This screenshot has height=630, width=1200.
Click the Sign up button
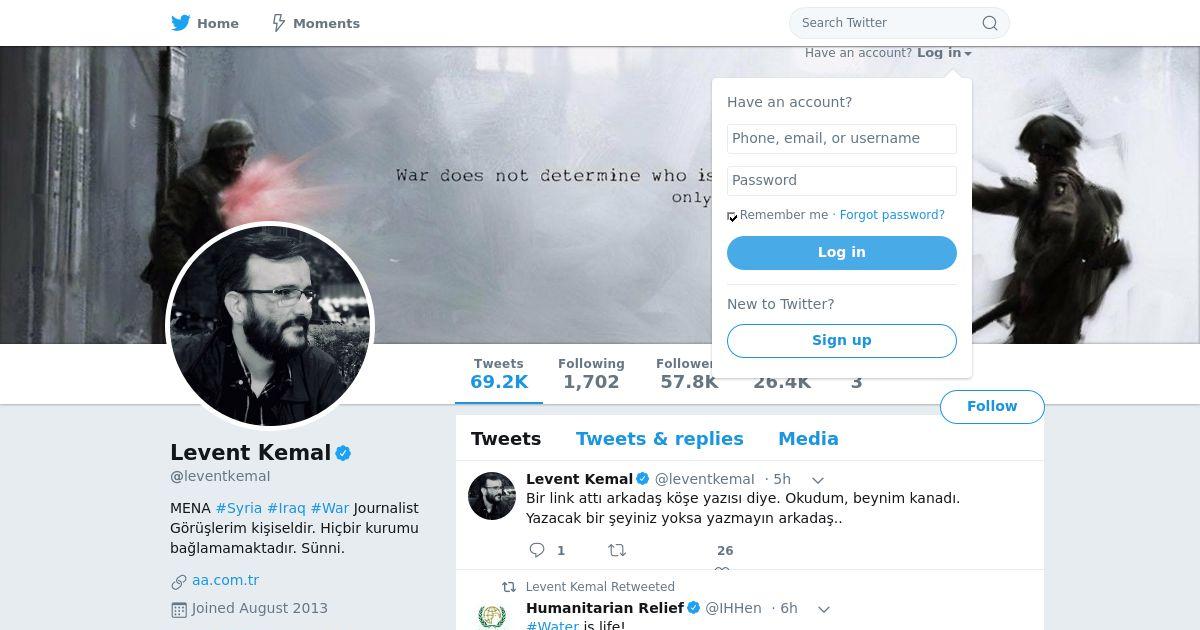842,341
